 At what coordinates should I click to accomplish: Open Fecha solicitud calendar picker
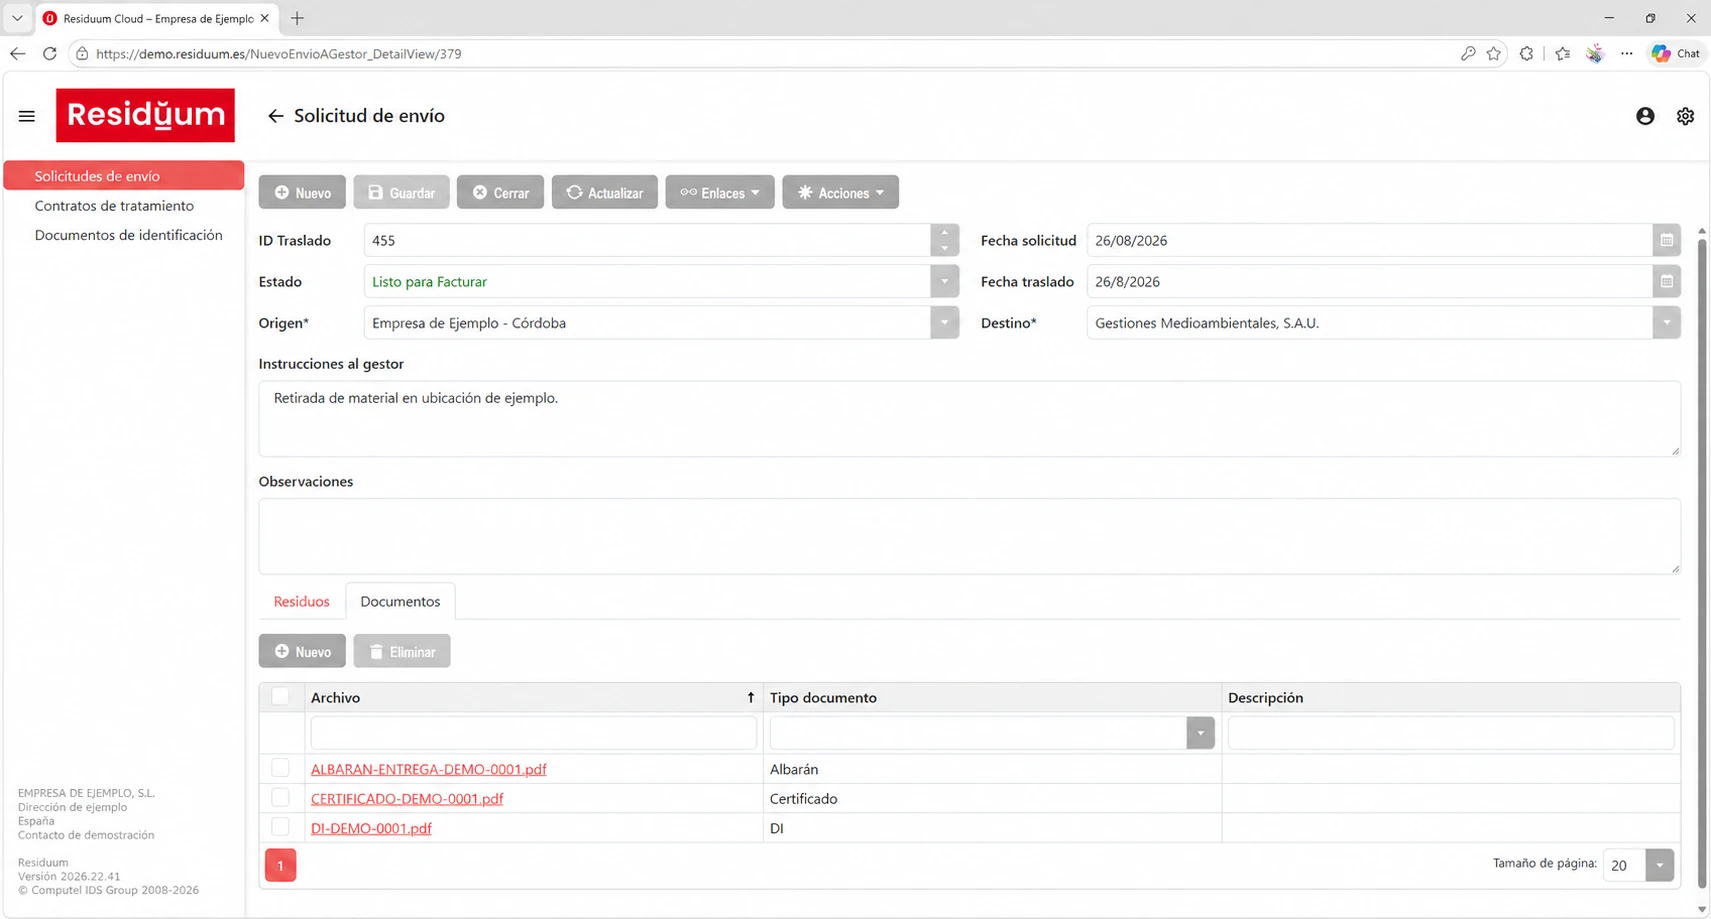point(1666,240)
